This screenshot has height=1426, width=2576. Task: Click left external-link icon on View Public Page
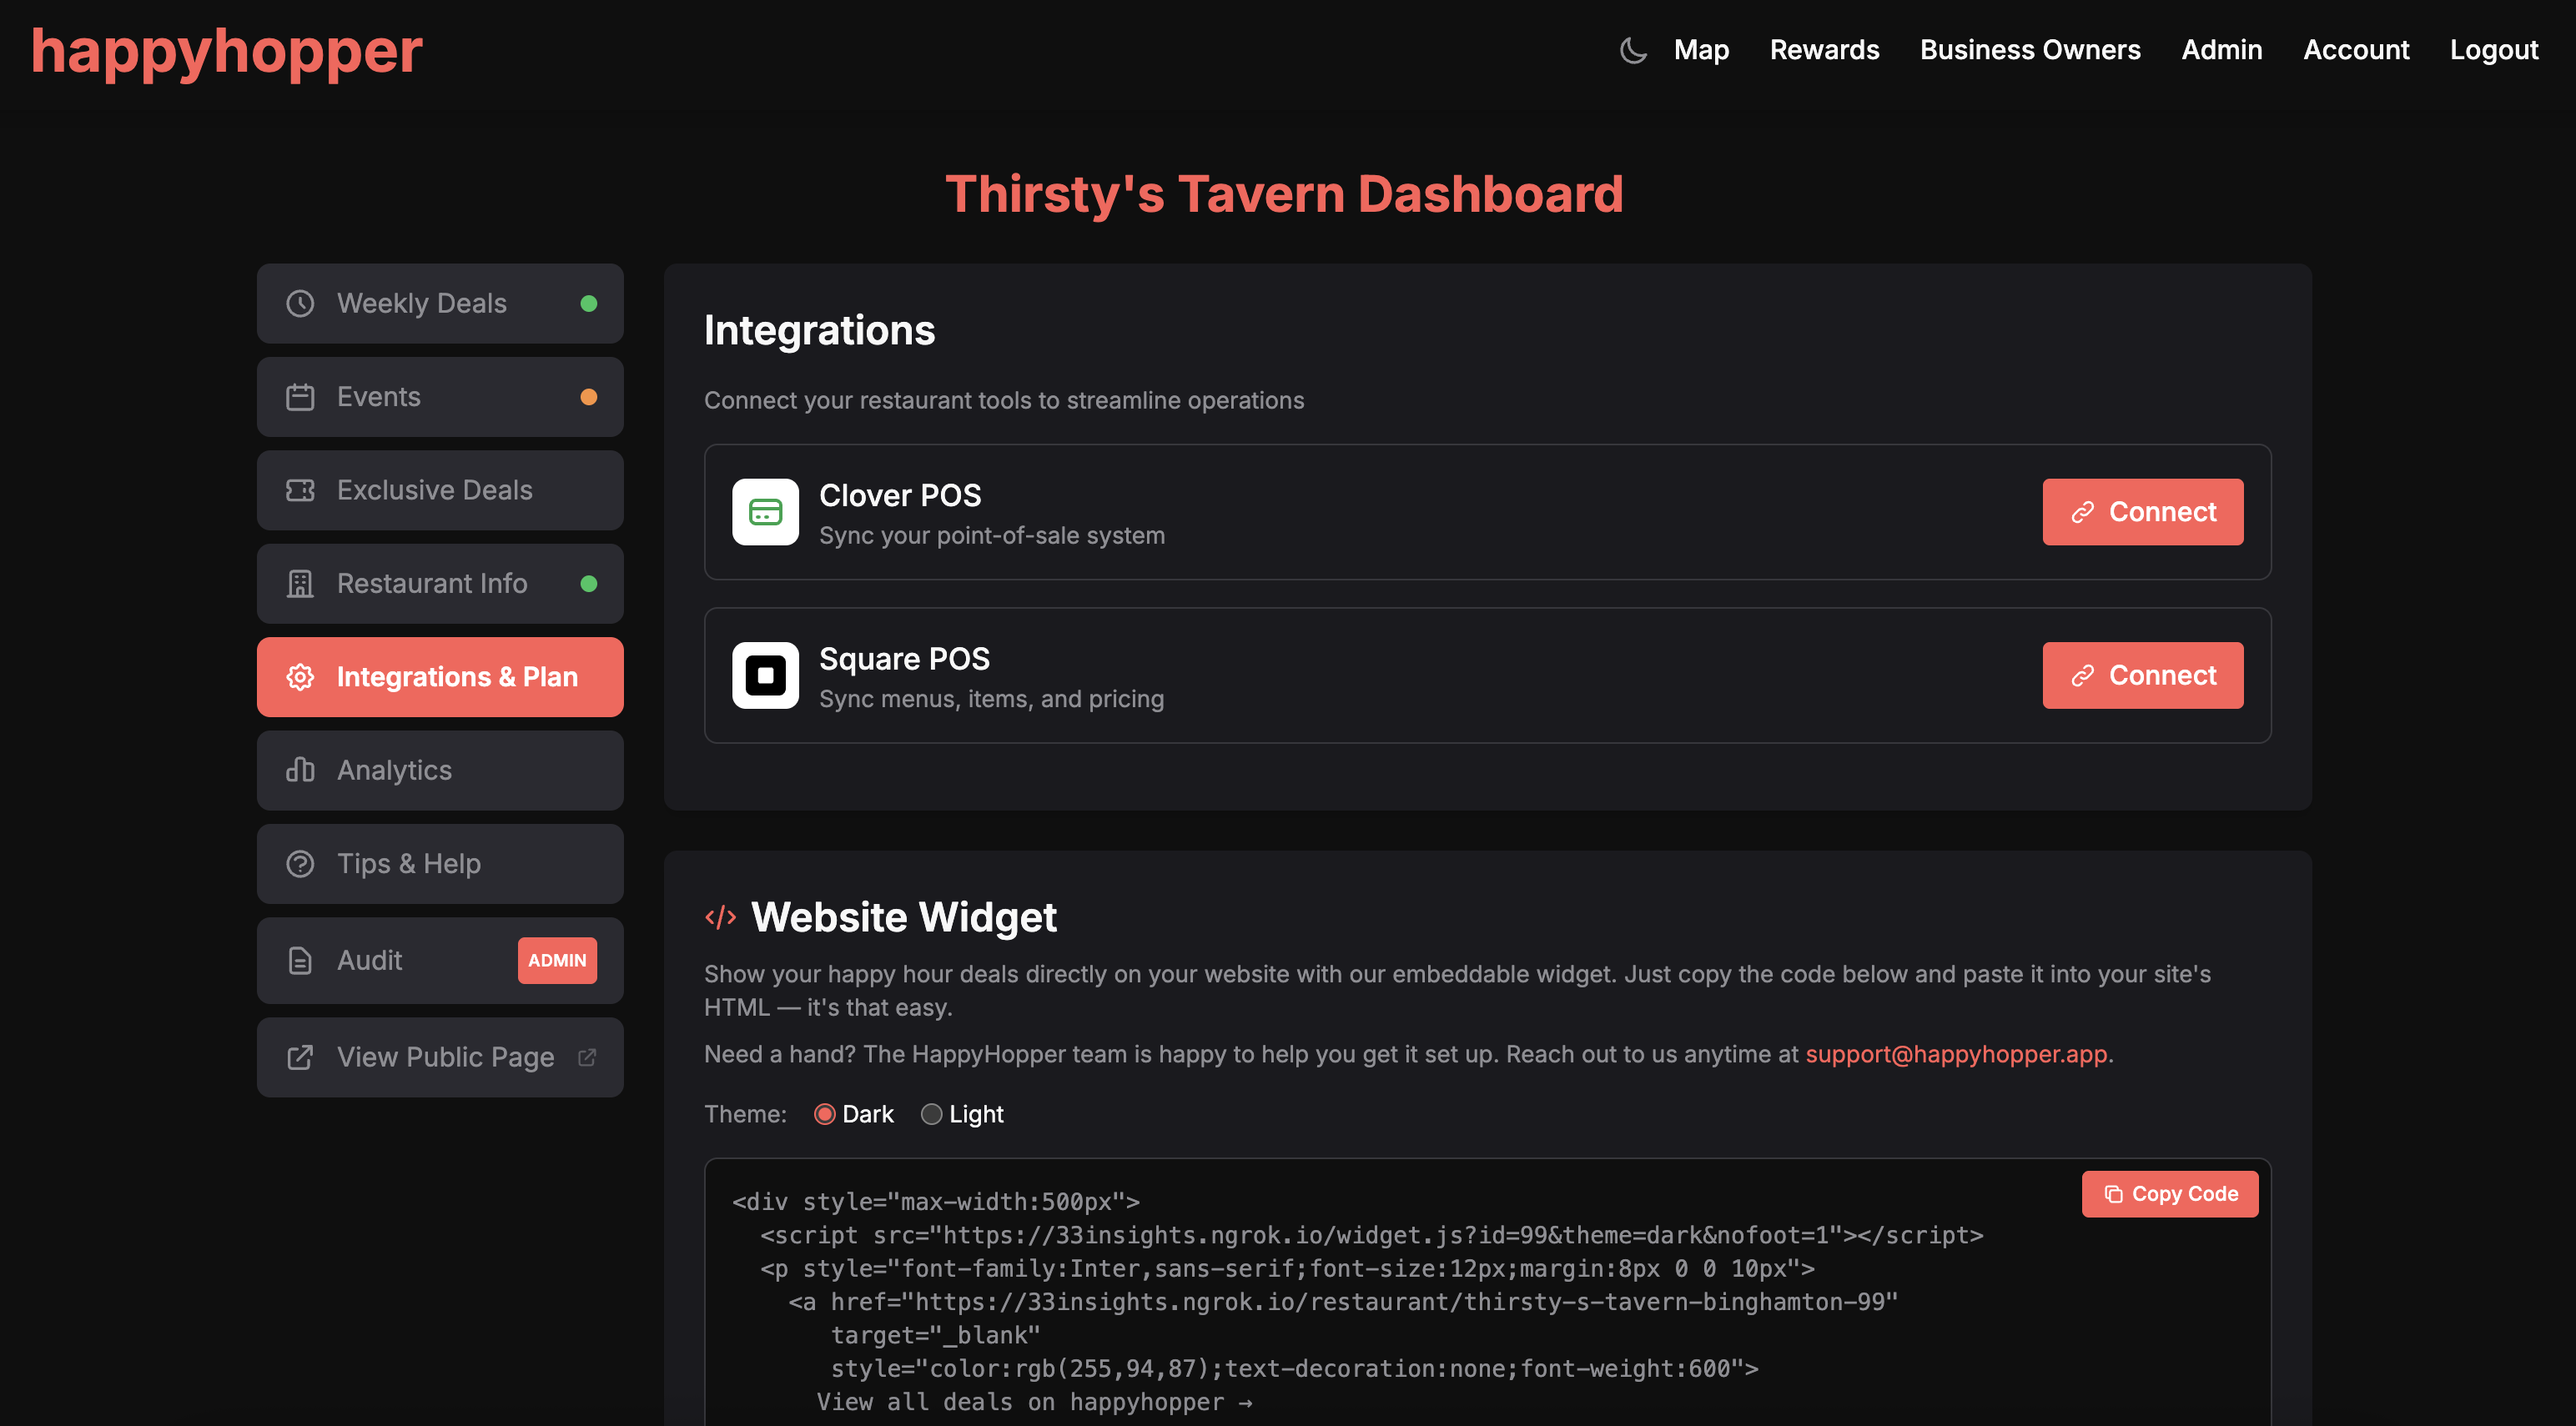click(300, 1057)
